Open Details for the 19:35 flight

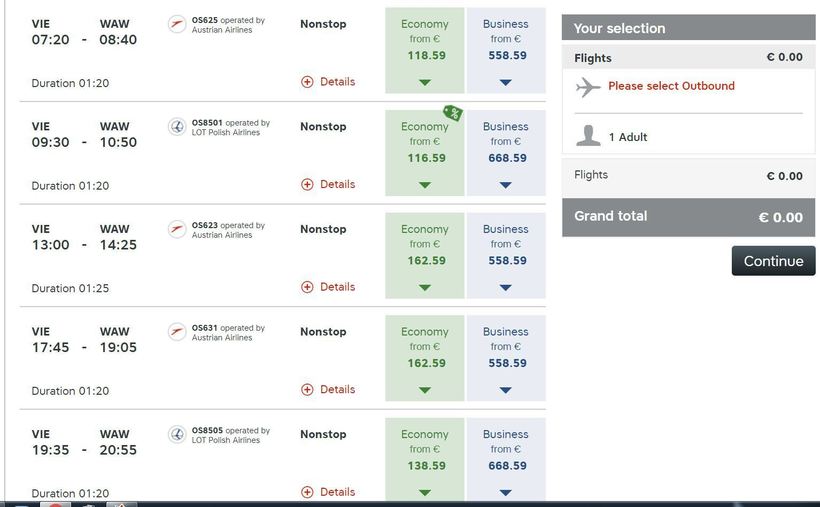click(x=337, y=492)
